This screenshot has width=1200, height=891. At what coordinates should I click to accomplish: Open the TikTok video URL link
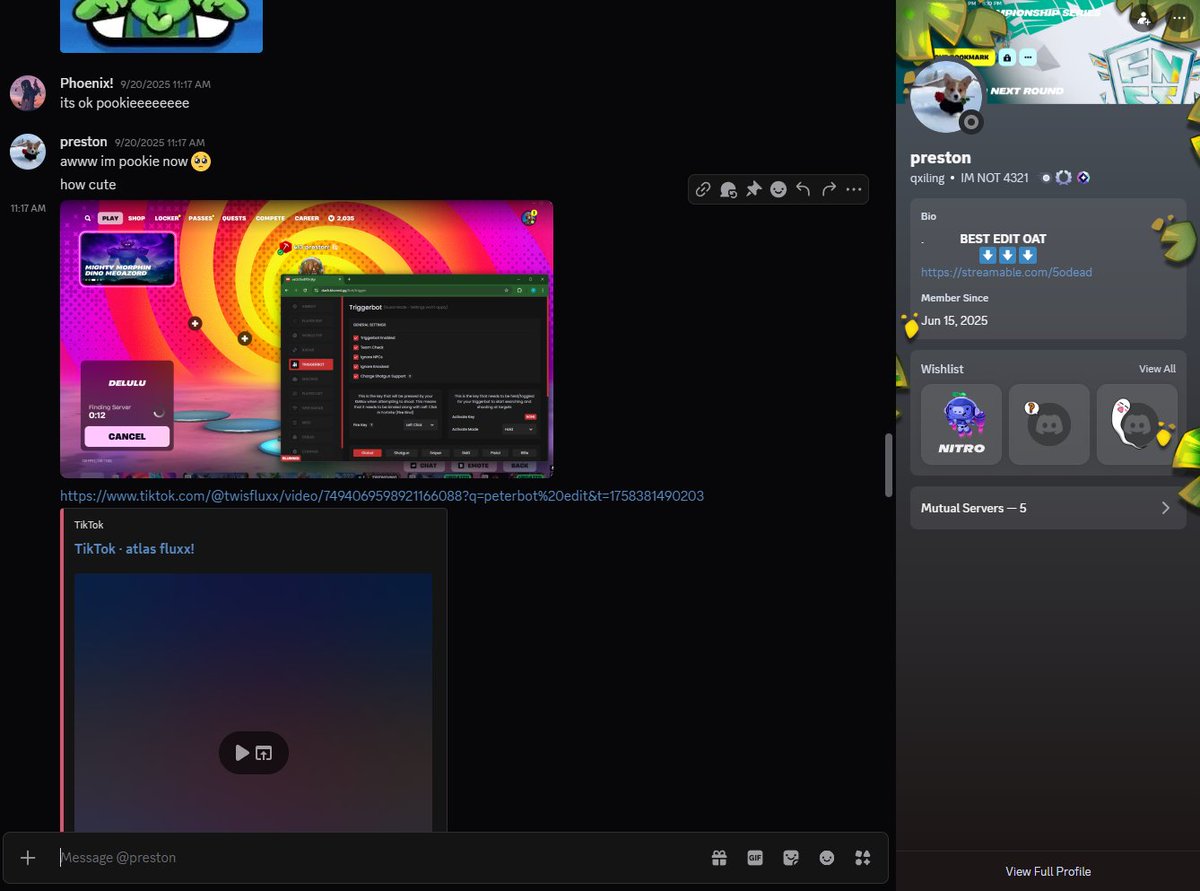click(382, 496)
